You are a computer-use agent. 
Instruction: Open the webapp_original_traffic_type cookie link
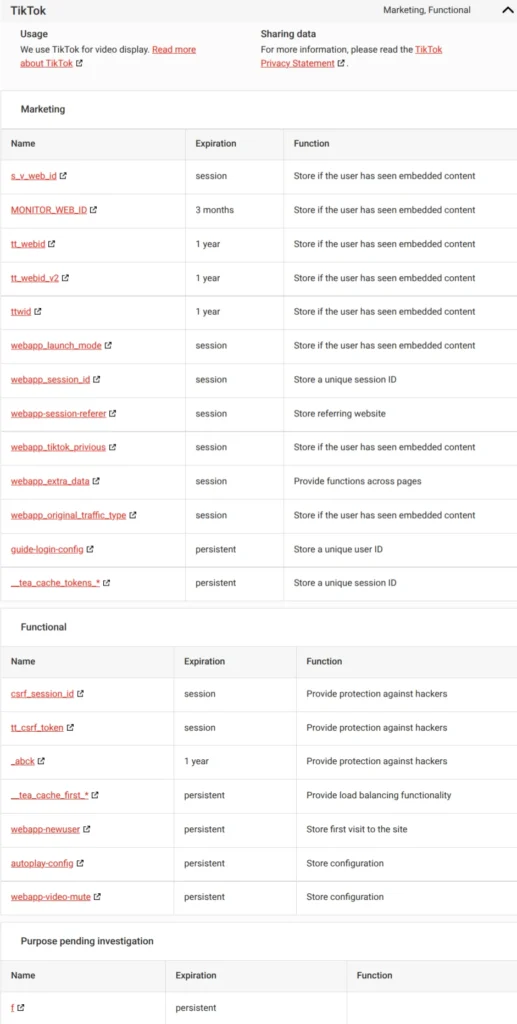[69, 516]
